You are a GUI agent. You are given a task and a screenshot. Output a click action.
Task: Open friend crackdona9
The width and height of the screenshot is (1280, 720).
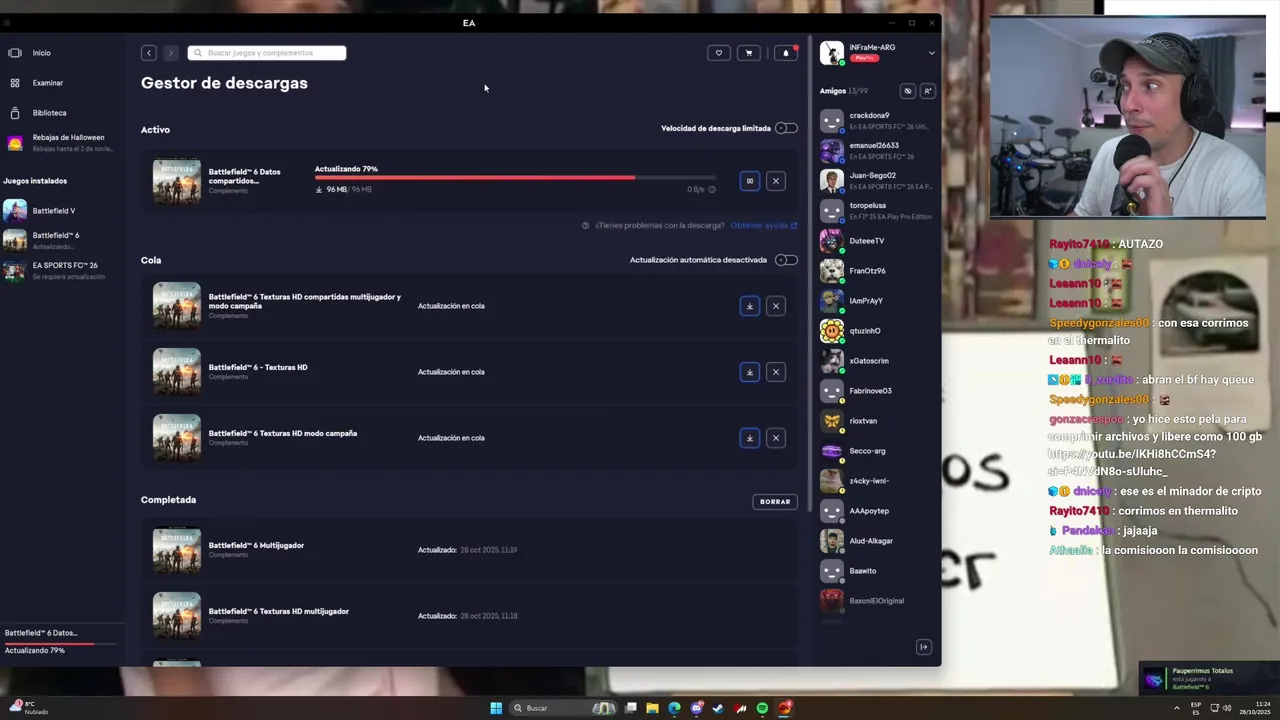tap(876, 120)
